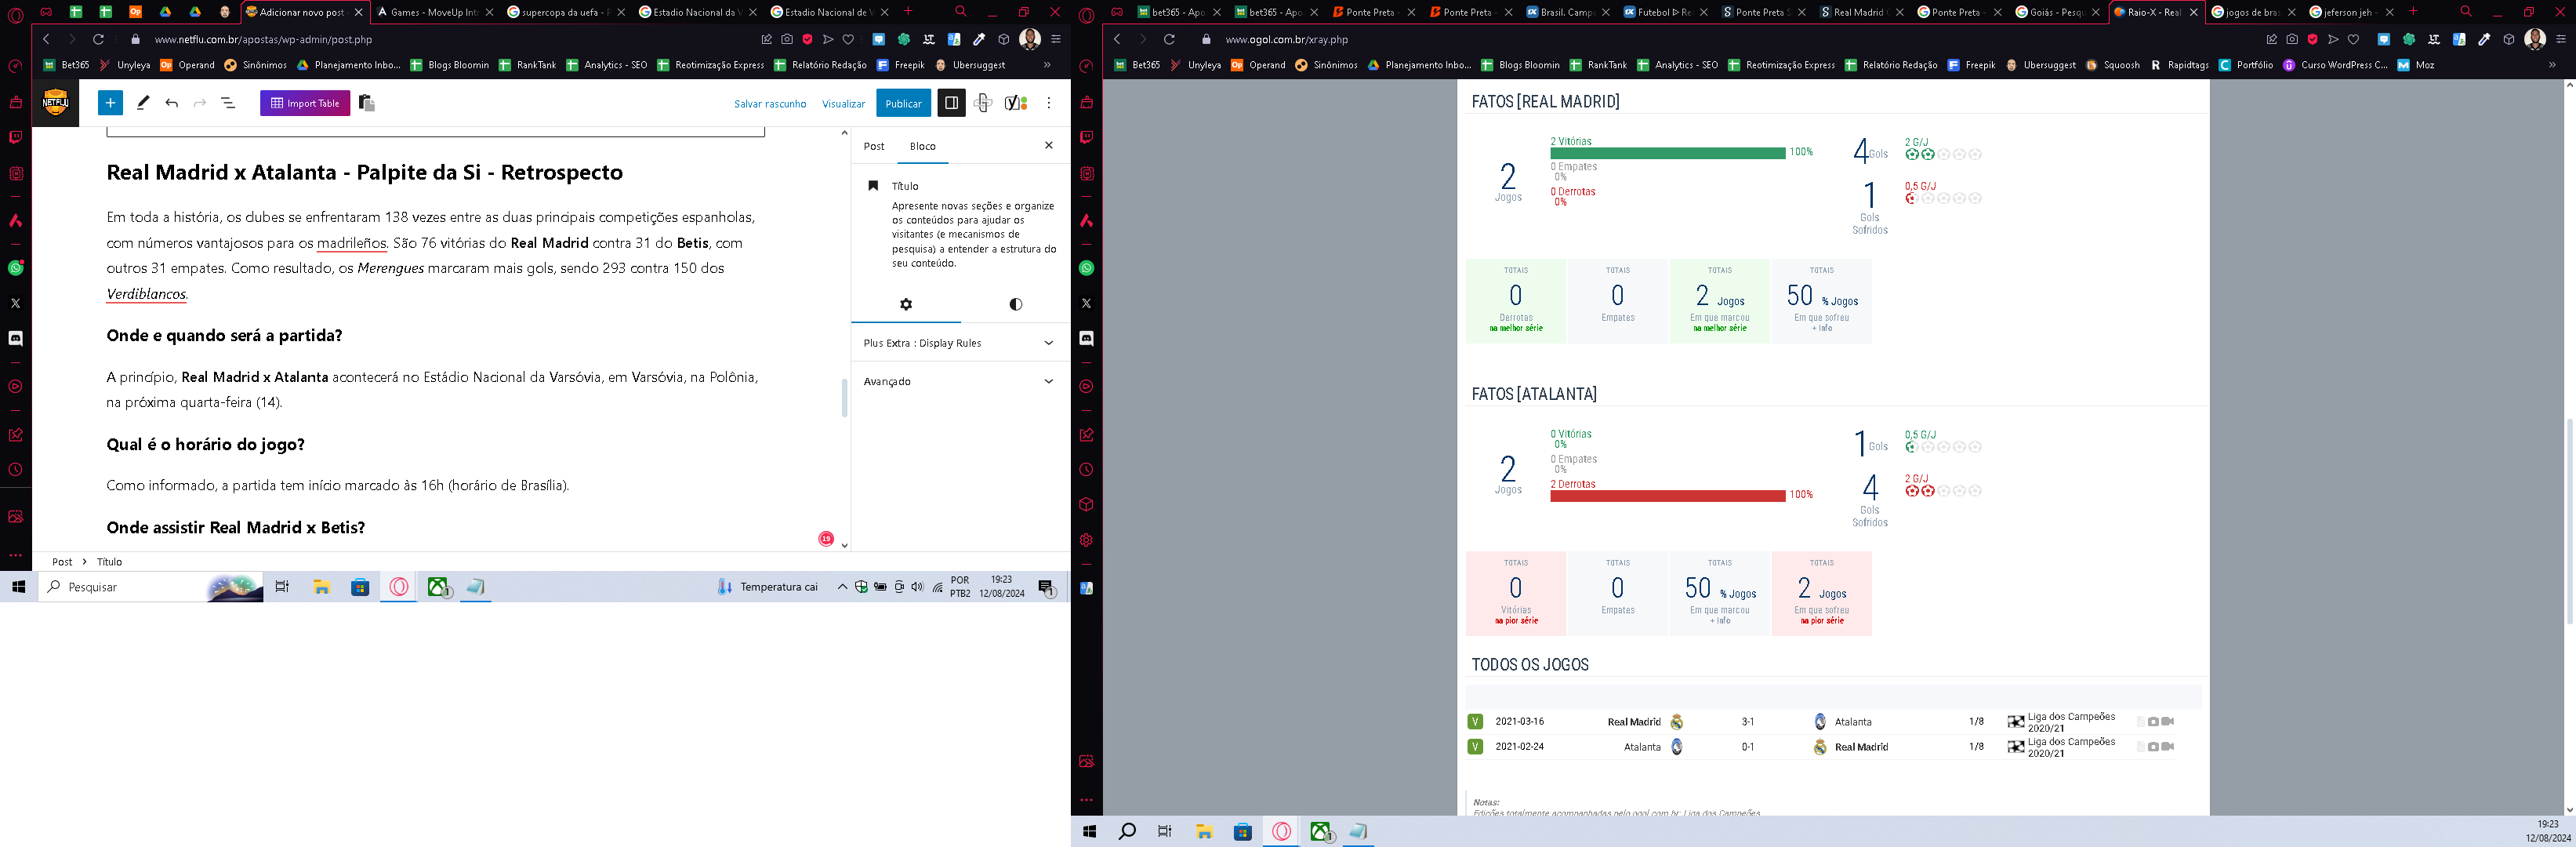Screen dimensions: 2576x847
Task: Click Visualizar preview link
Action: click(843, 104)
